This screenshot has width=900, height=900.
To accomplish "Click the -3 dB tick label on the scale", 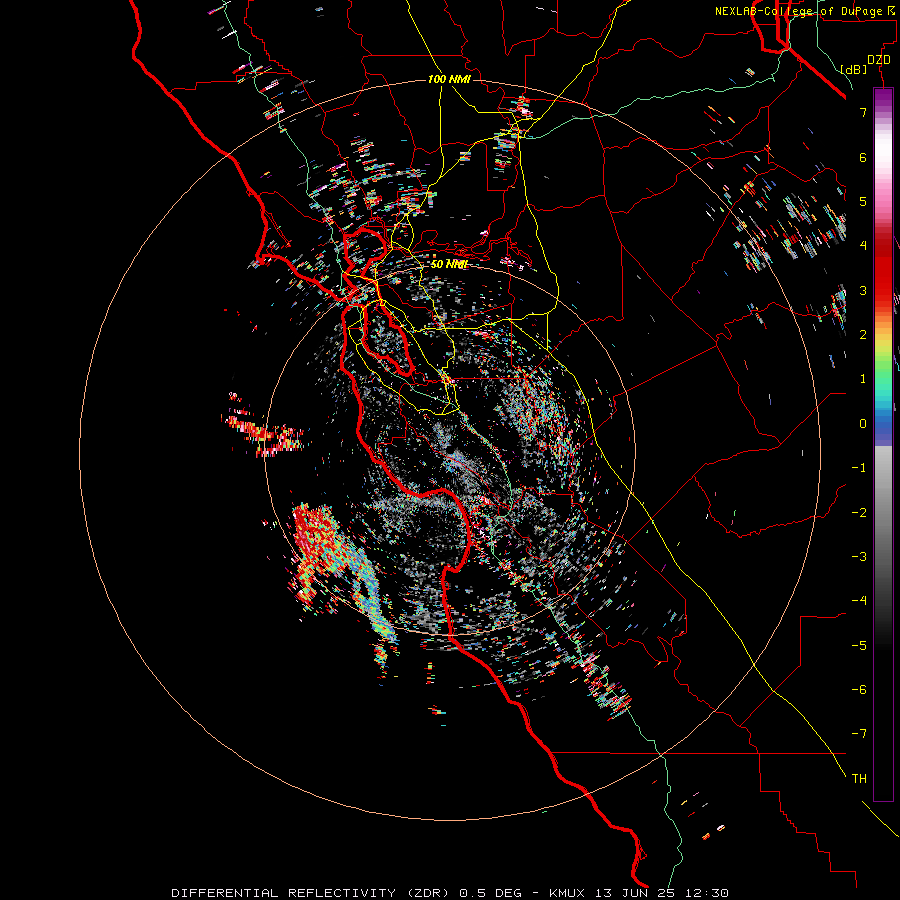I will [x=859, y=556].
